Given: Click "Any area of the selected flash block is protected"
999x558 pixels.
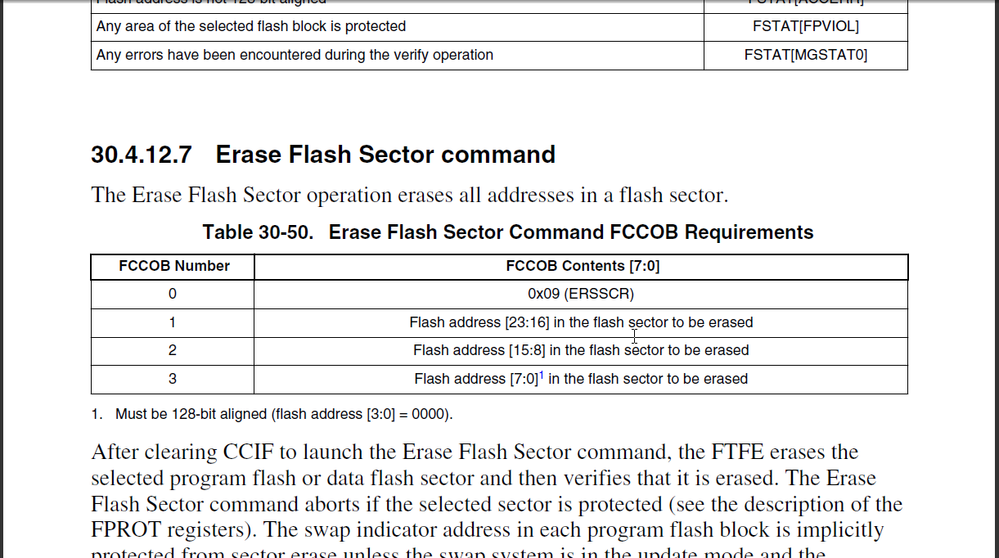Looking at the screenshot, I should click(251, 26).
